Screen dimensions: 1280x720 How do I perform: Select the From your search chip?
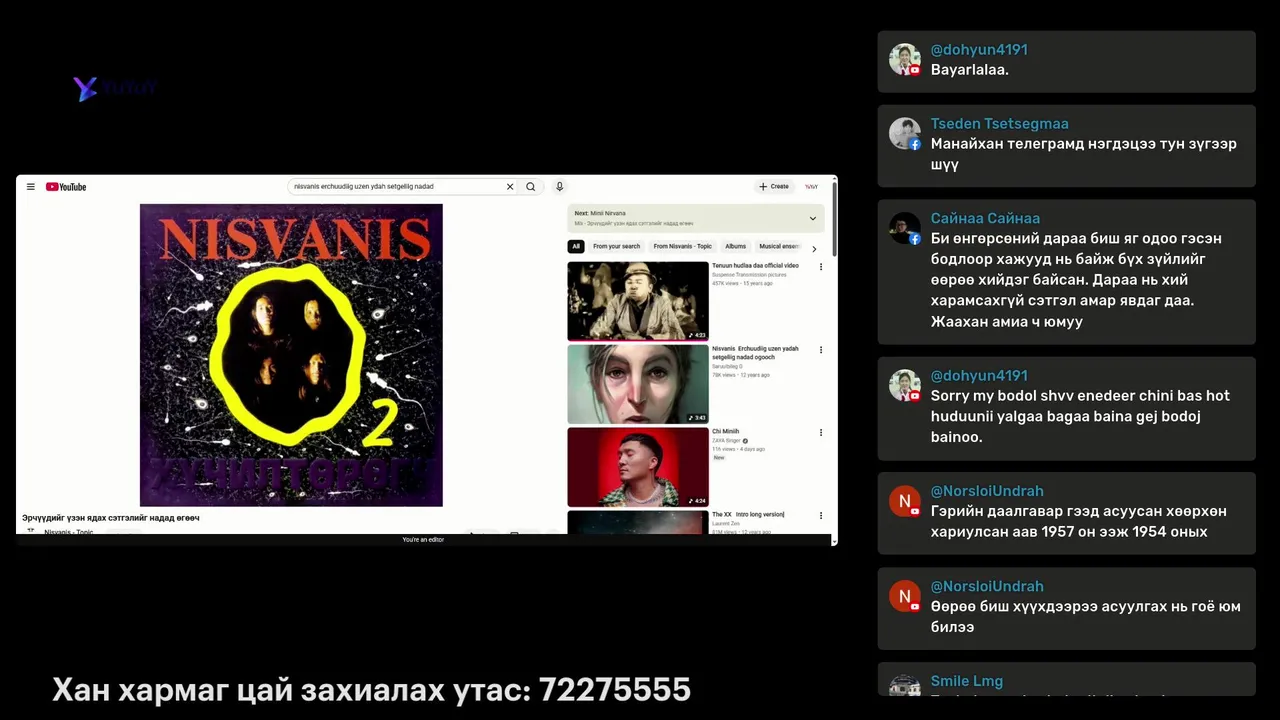click(616, 246)
